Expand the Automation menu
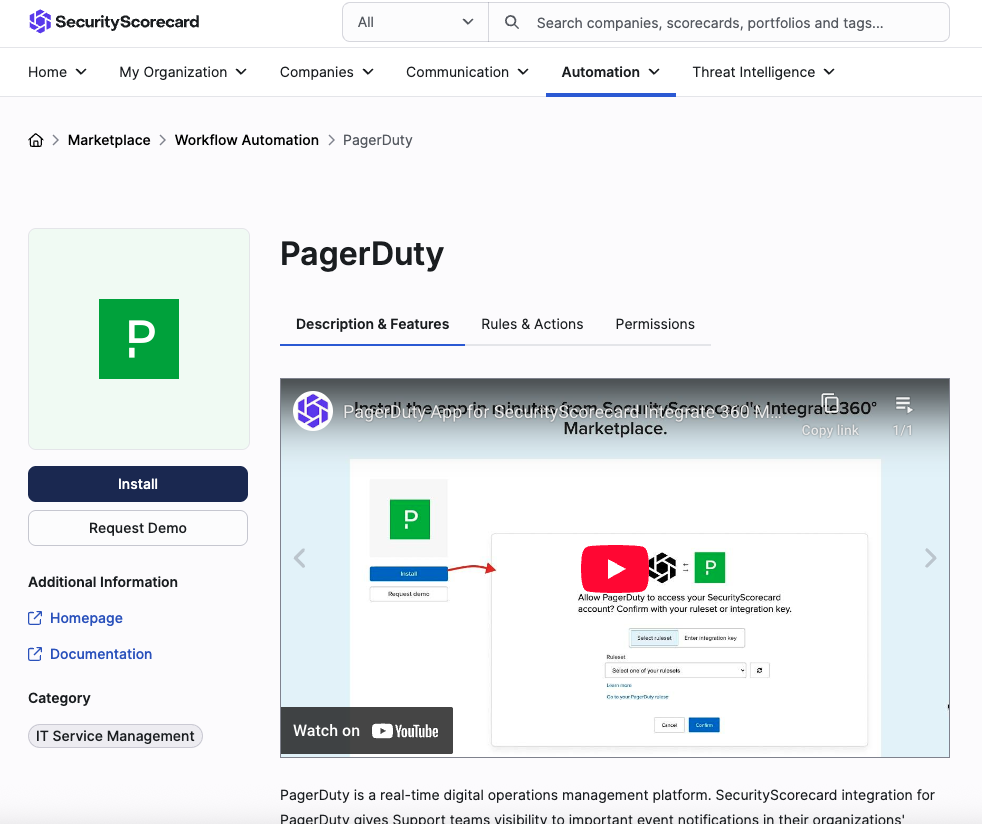 (611, 72)
